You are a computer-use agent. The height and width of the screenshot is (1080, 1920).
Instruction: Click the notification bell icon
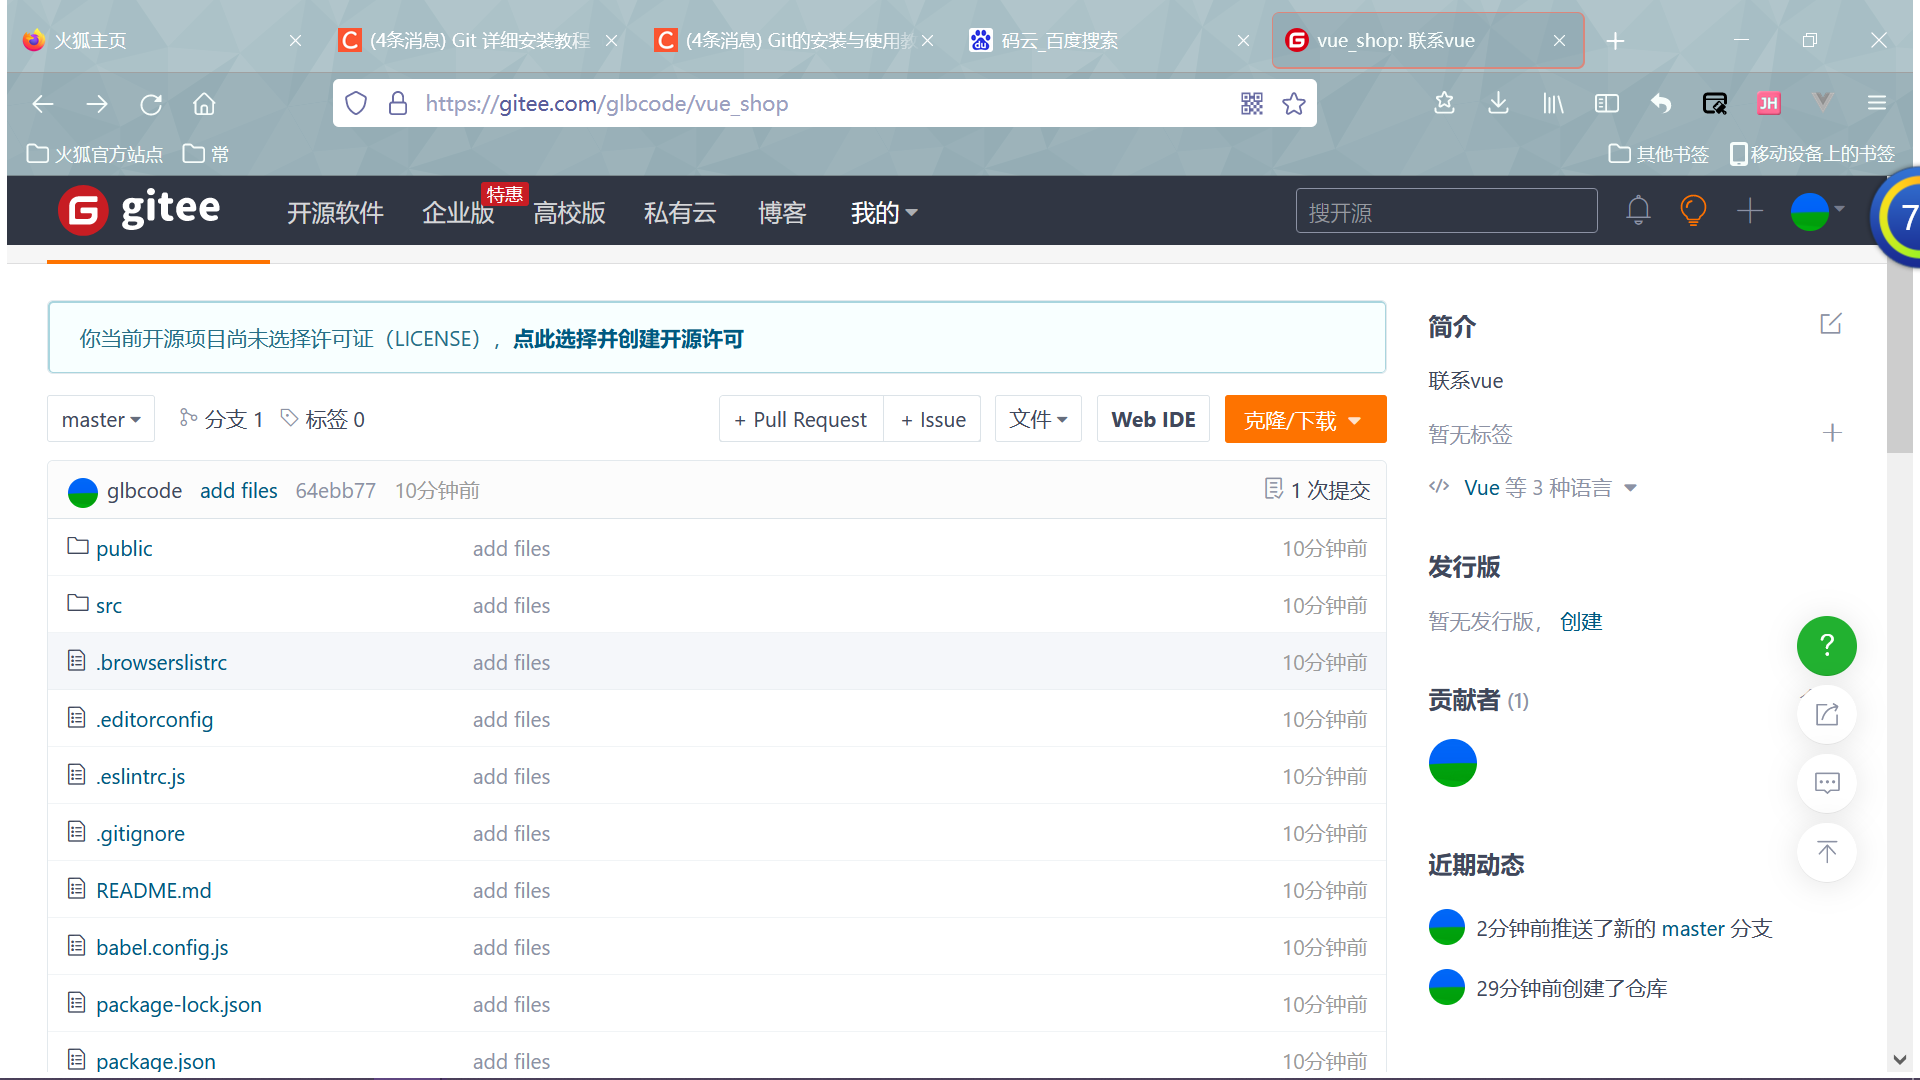pos(1638,211)
